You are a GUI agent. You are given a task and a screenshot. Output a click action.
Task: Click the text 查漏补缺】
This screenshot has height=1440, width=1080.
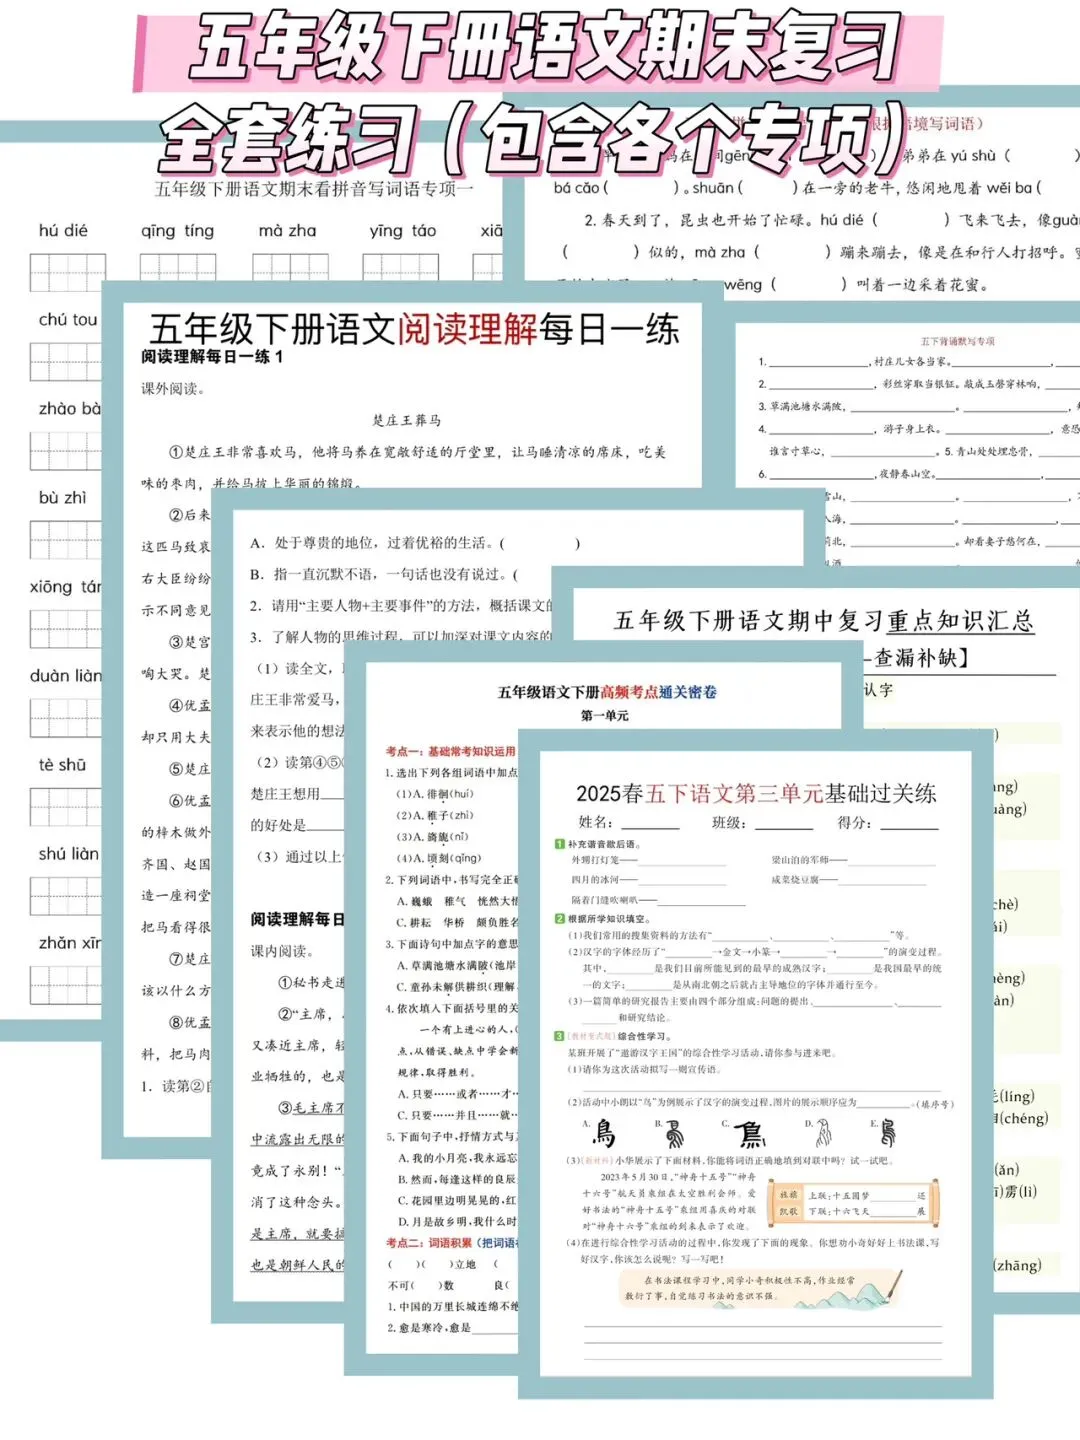pyautogui.click(x=921, y=657)
